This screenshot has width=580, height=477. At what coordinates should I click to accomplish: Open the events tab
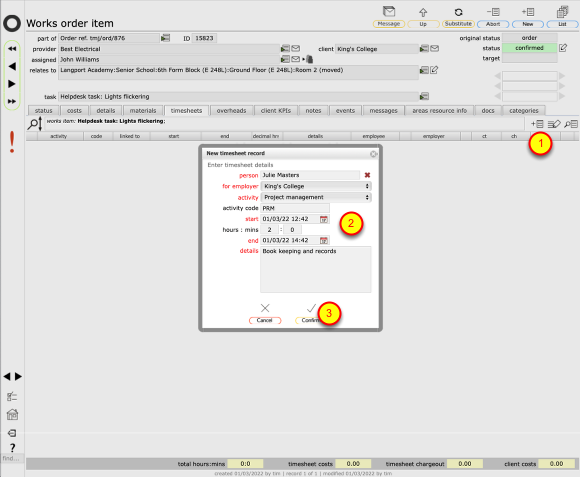click(x=345, y=111)
